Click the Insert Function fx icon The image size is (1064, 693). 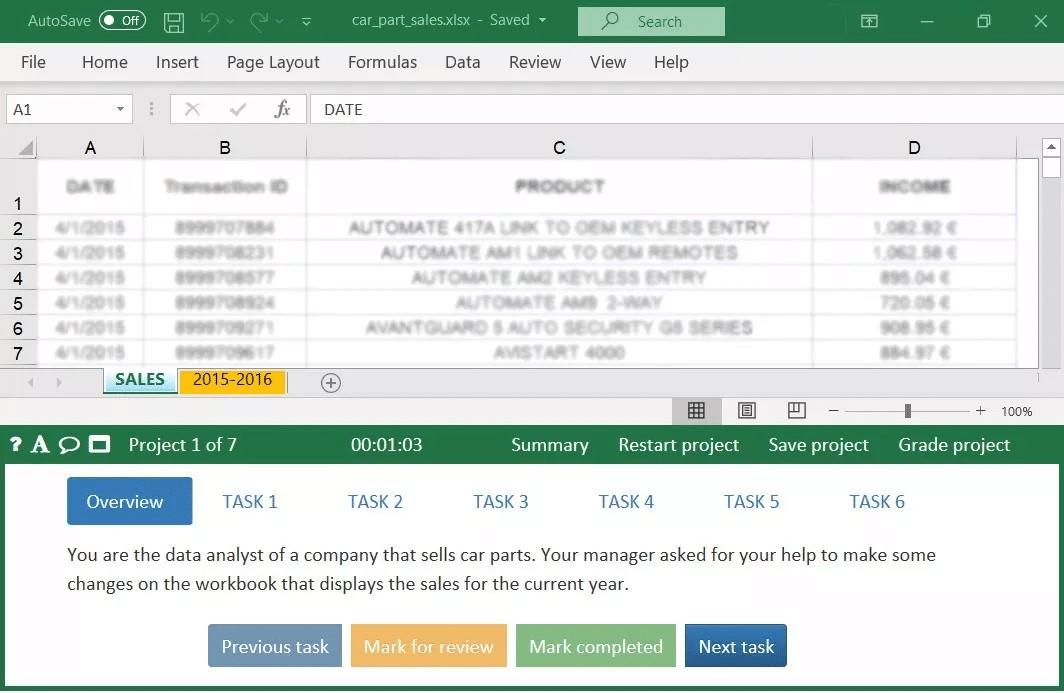(282, 109)
